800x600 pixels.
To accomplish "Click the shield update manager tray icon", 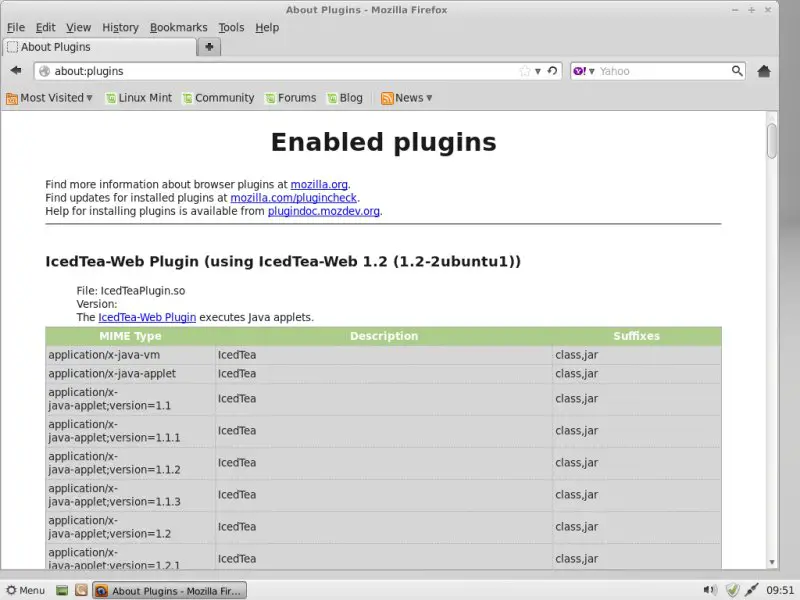I will pyautogui.click(x=732, y=590).
